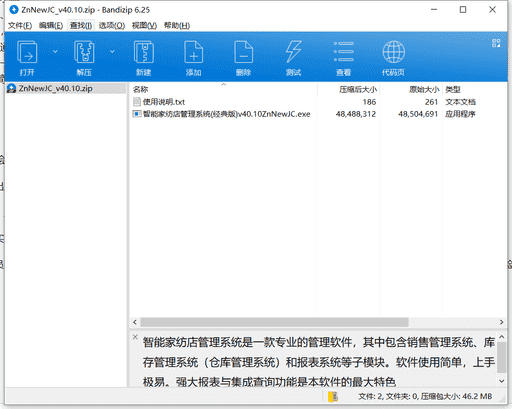This screenshot has height=409, width=512.
Task: Open the 帮助(H) menu
Action: [177, 26]
